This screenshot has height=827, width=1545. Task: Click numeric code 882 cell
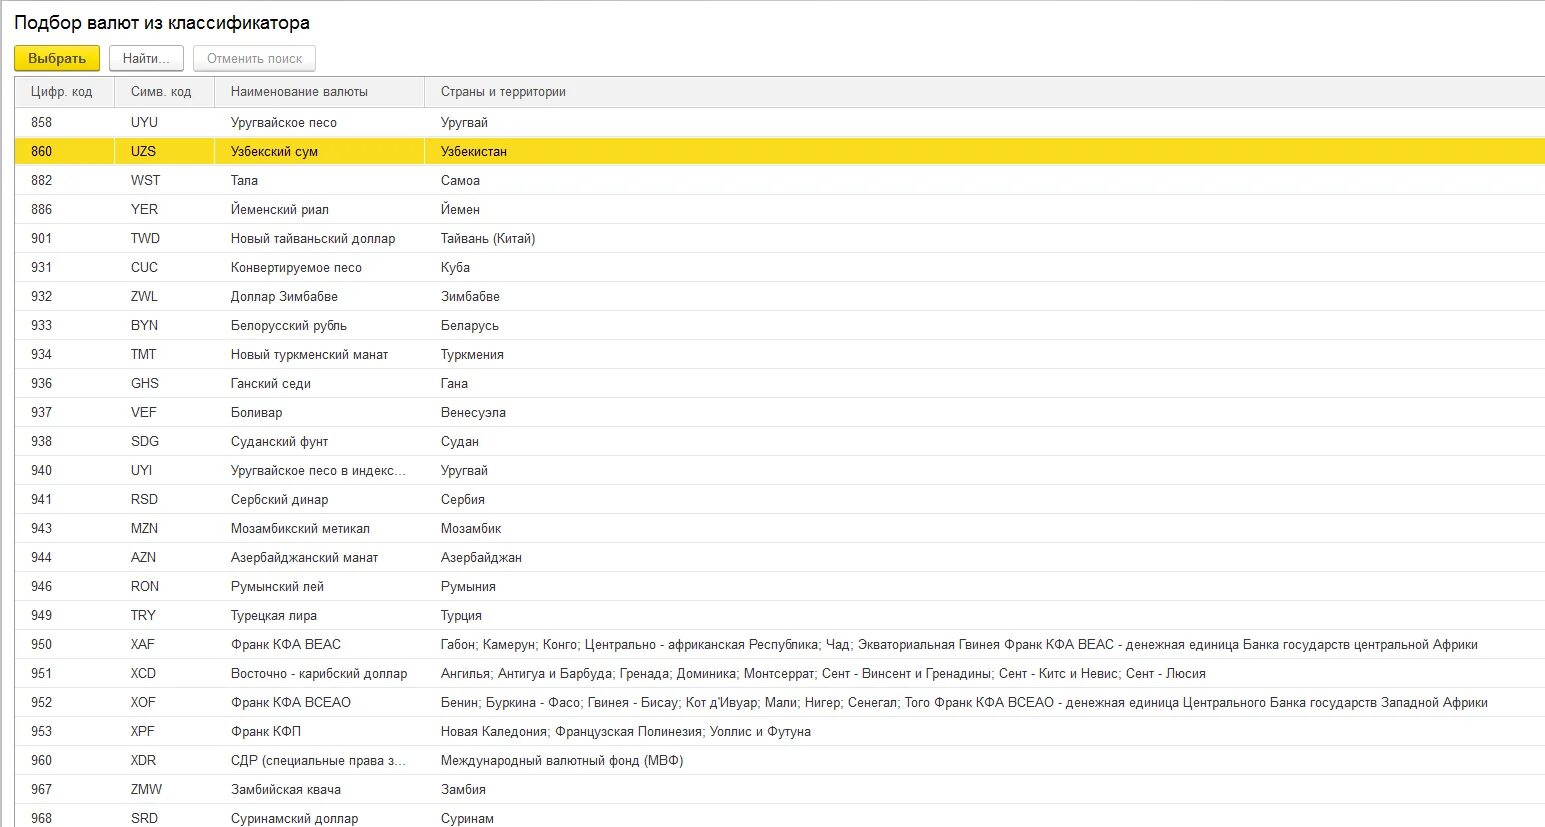(65, 180)
